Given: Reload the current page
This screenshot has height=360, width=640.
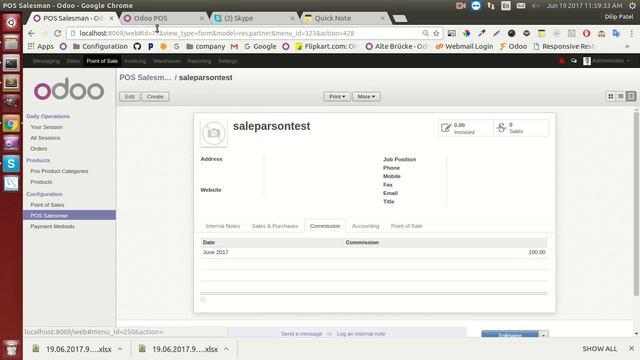Looking at the screenshot, I should 58,33.
